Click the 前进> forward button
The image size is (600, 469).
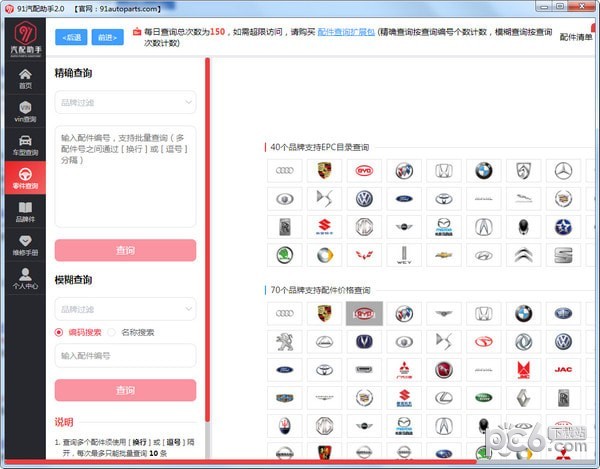point(108,37)
